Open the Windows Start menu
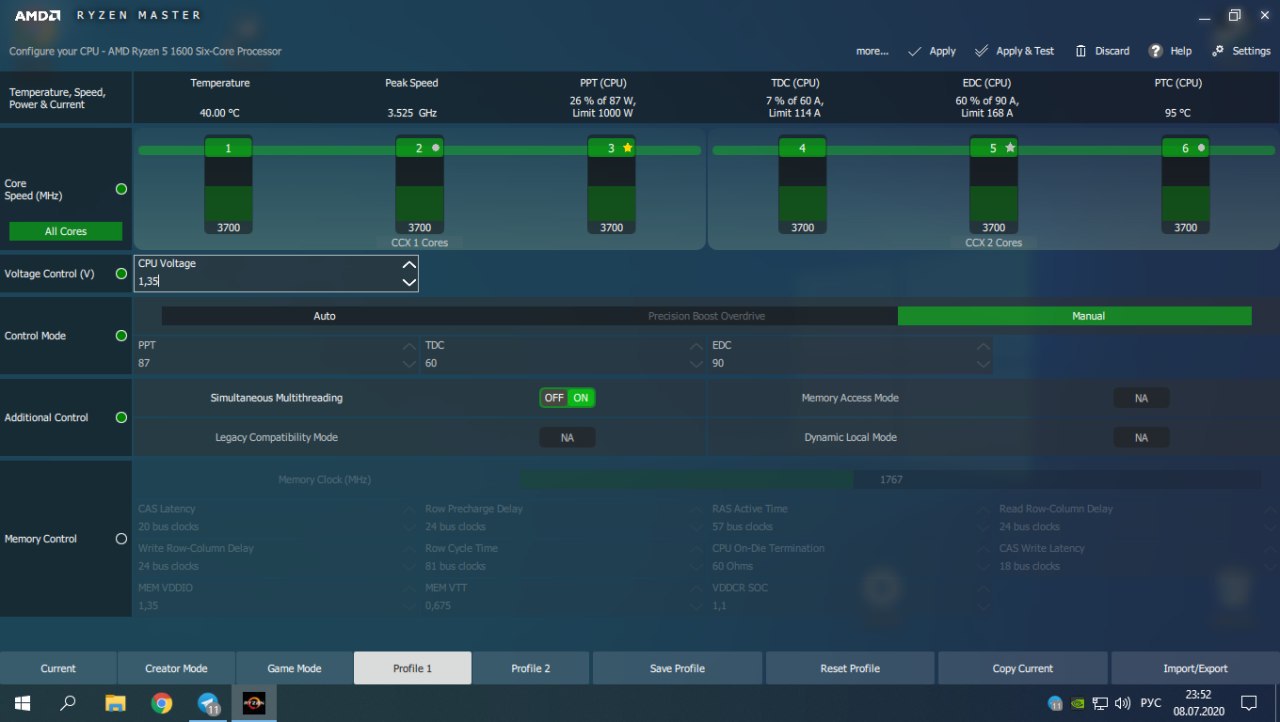The width and height of the screenshot is (1280, 722). tap(22, 703)
